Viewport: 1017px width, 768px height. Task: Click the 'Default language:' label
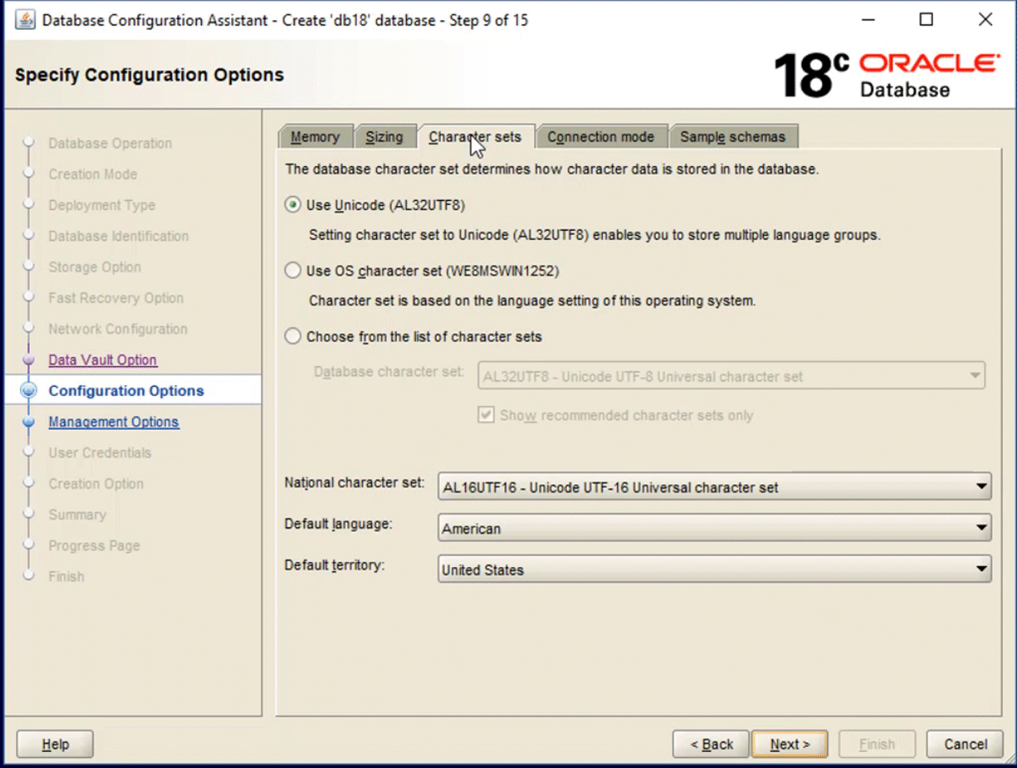pos(338,523)
